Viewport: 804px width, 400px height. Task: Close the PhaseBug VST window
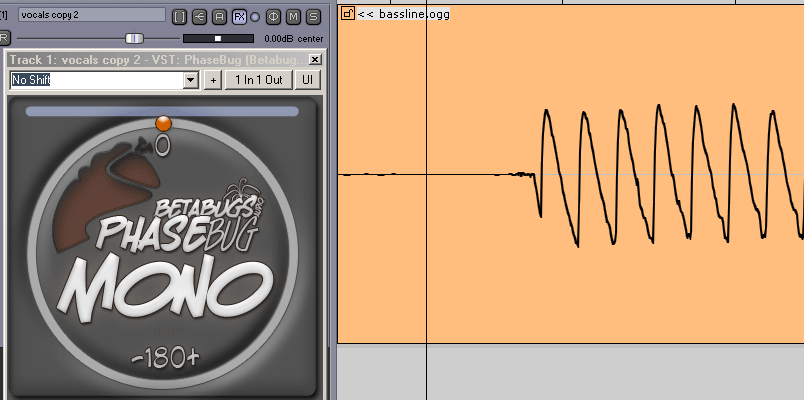tap(315, 60)
